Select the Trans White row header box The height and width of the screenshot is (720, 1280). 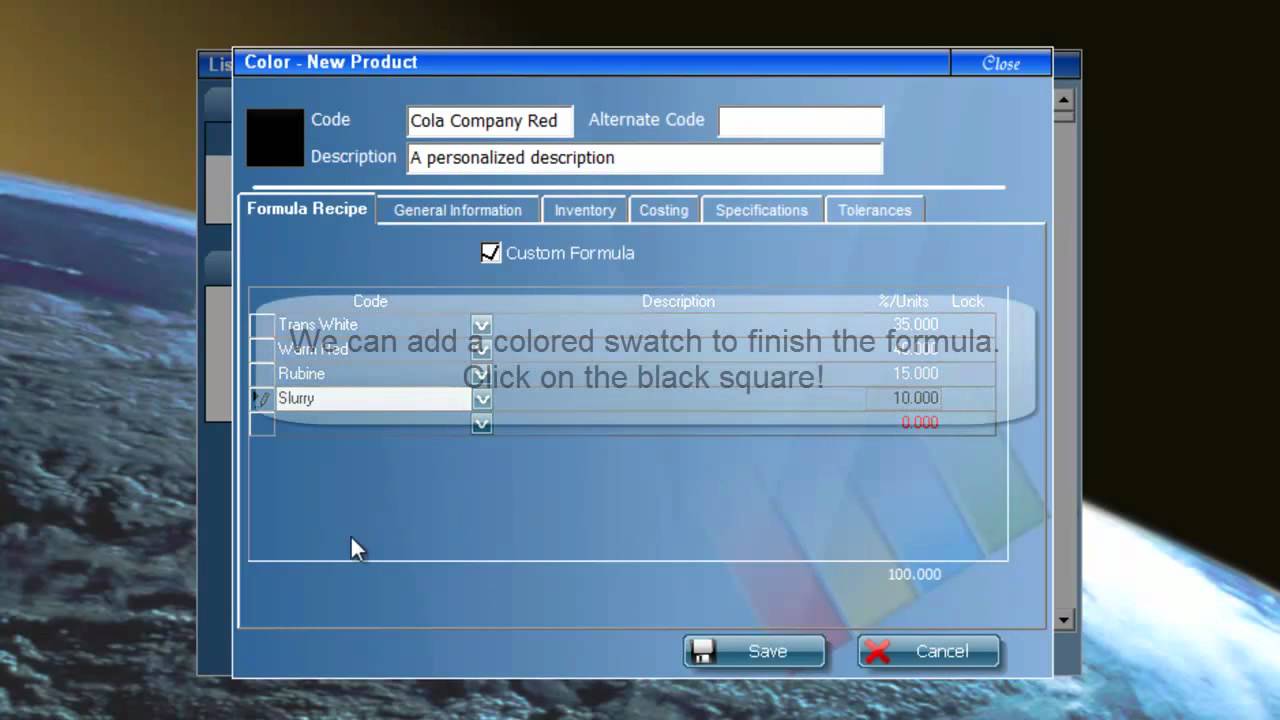[x=262, y=325]
